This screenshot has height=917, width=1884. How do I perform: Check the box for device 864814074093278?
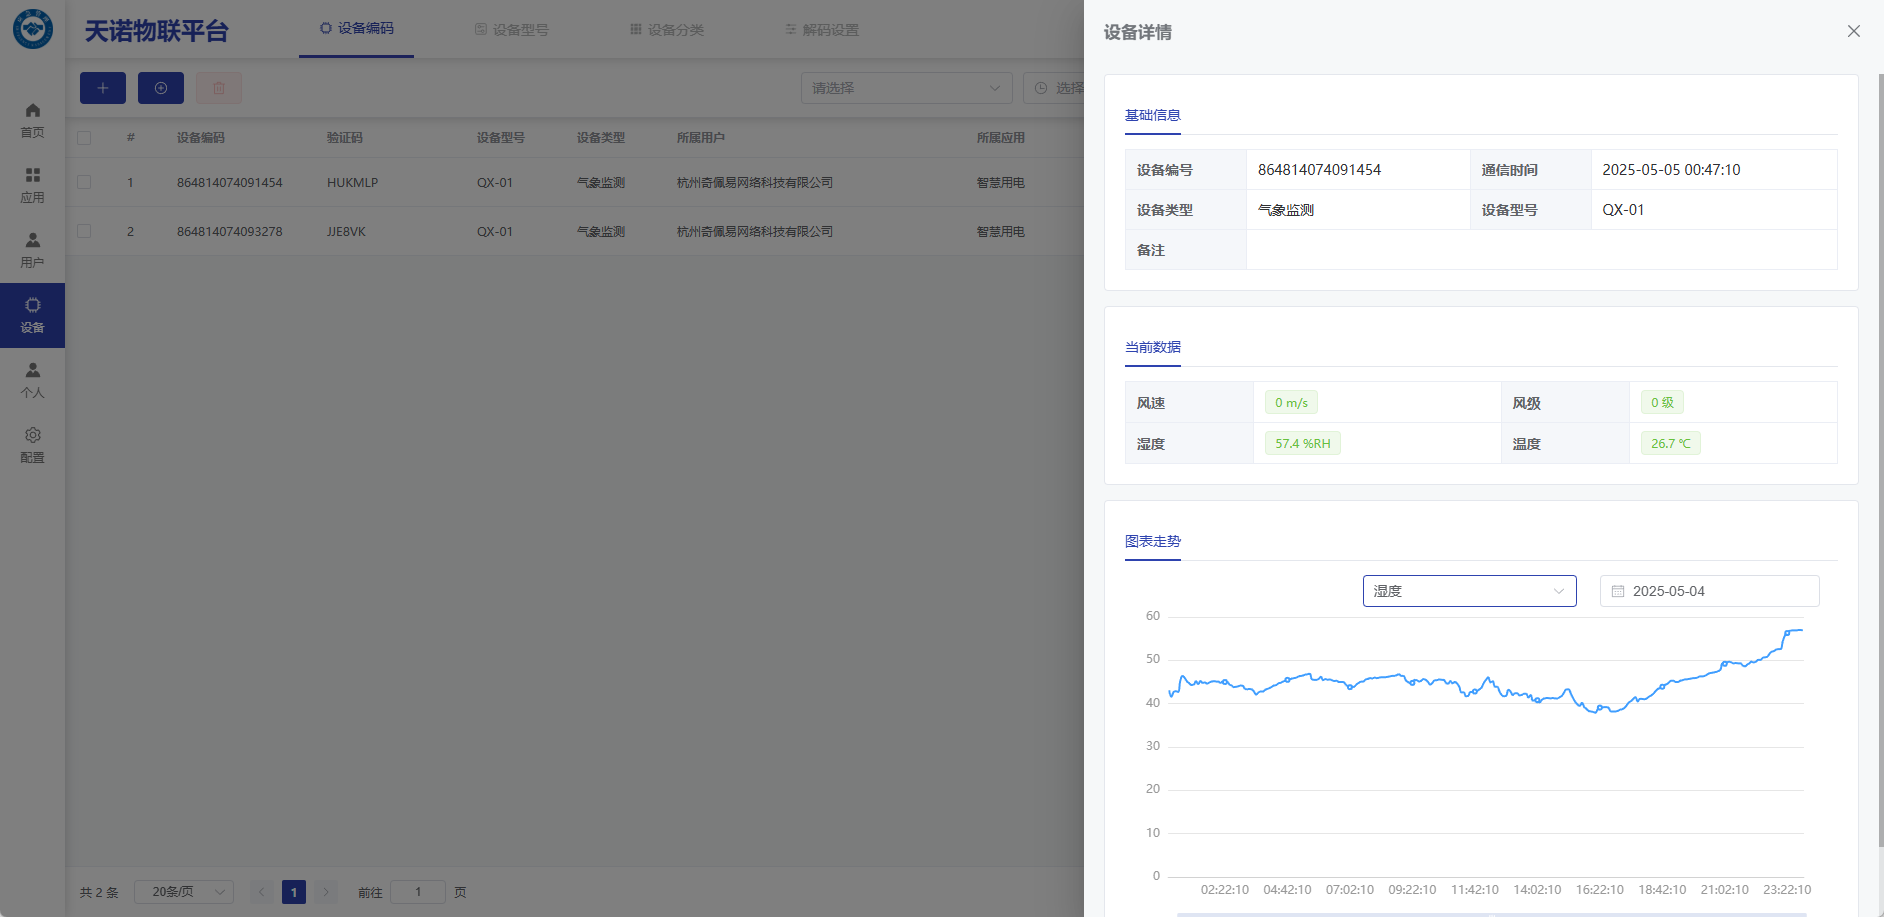[84, 231]
